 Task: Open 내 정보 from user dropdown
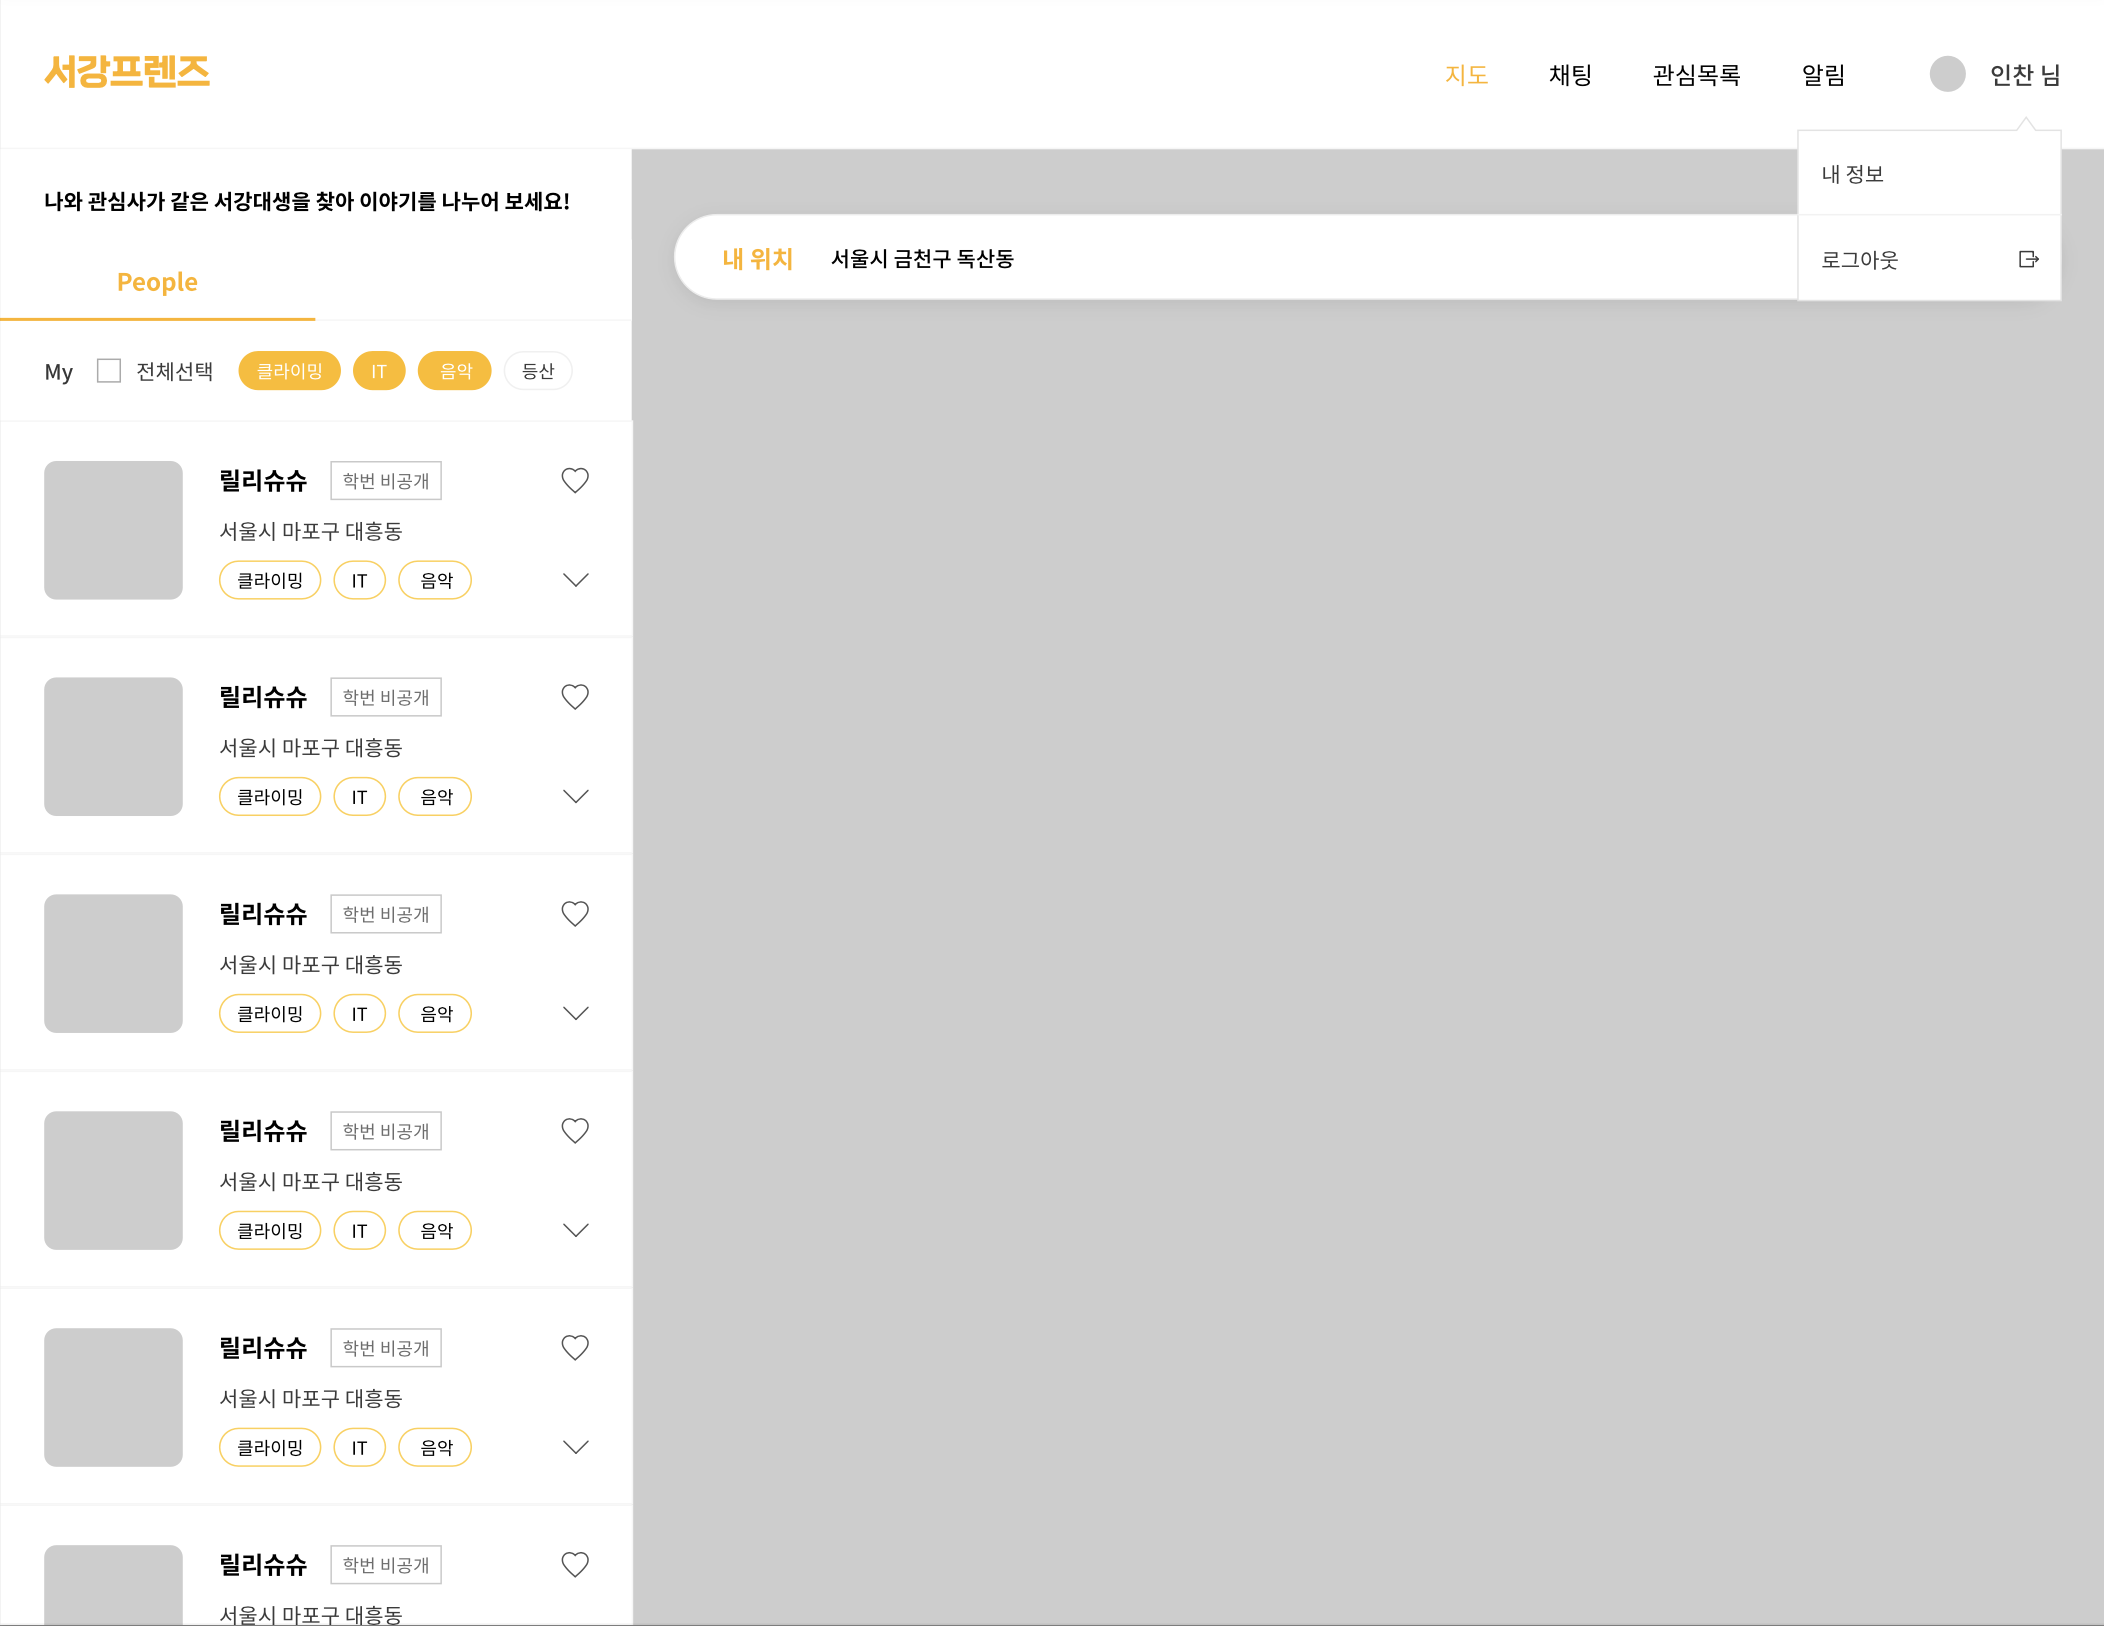(x=1853, y=174)
